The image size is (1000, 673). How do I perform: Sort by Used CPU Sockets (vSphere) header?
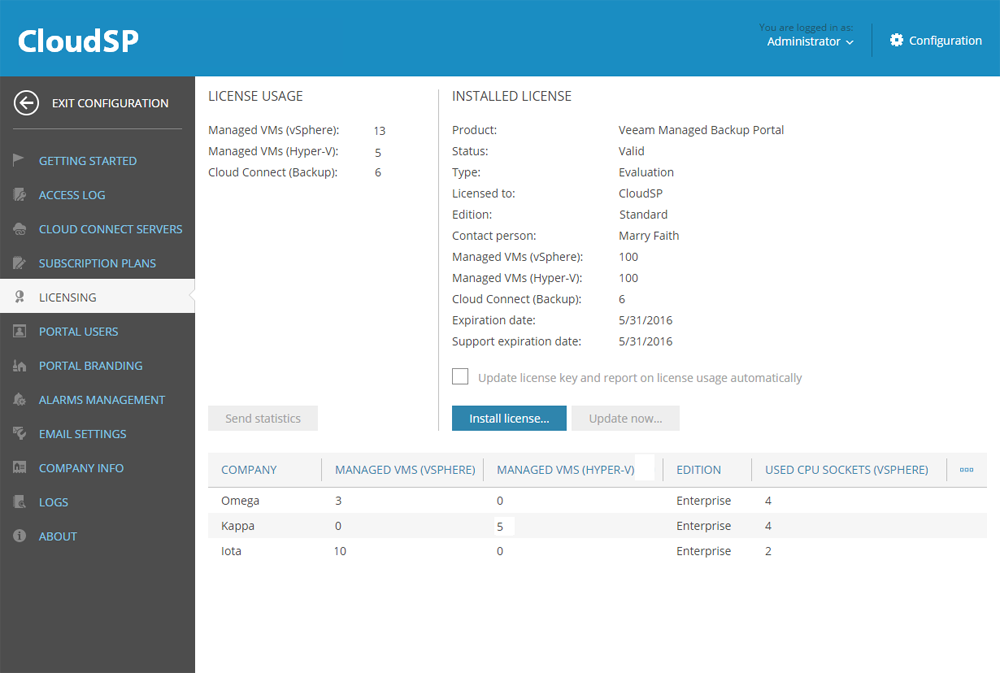pos(846,470)
